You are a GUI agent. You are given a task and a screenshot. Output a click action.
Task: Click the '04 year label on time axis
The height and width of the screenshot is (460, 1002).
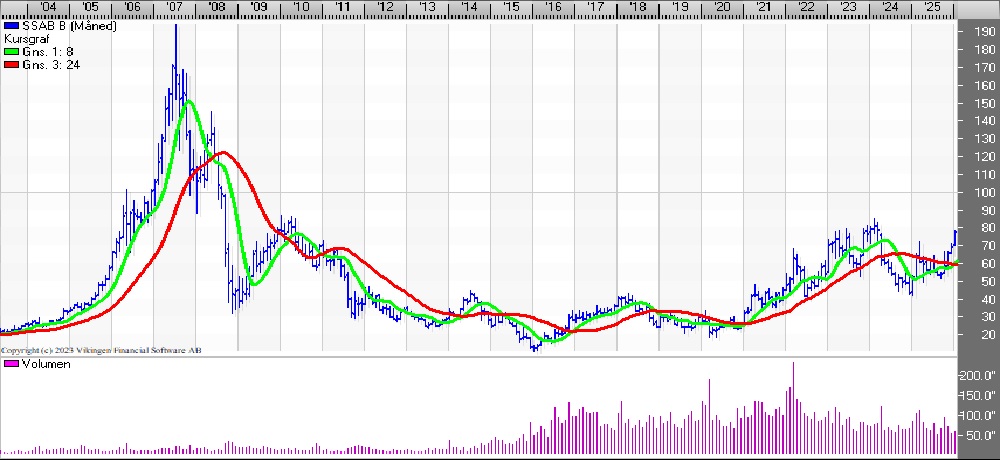48,8
